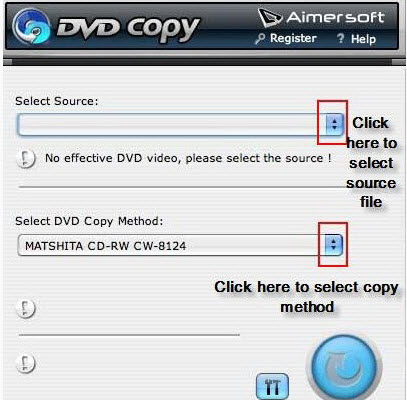This screenshot has width=407, height=400.
Task: Click the warning icon beside the 'No effective DVD video' message
Action: pyautogui.click(x=26, y=158)
